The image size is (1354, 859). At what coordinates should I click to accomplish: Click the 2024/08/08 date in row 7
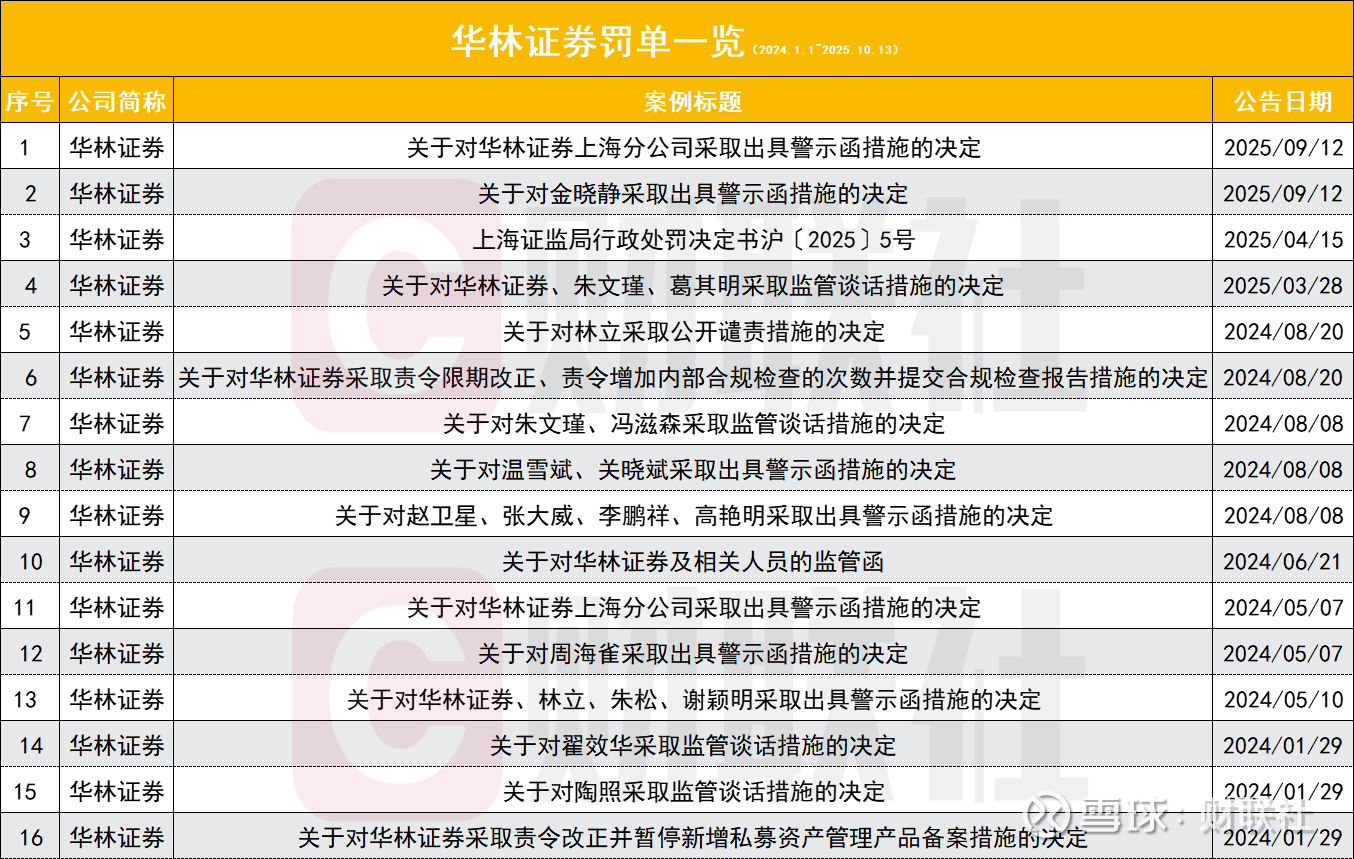pos(1284,424)
